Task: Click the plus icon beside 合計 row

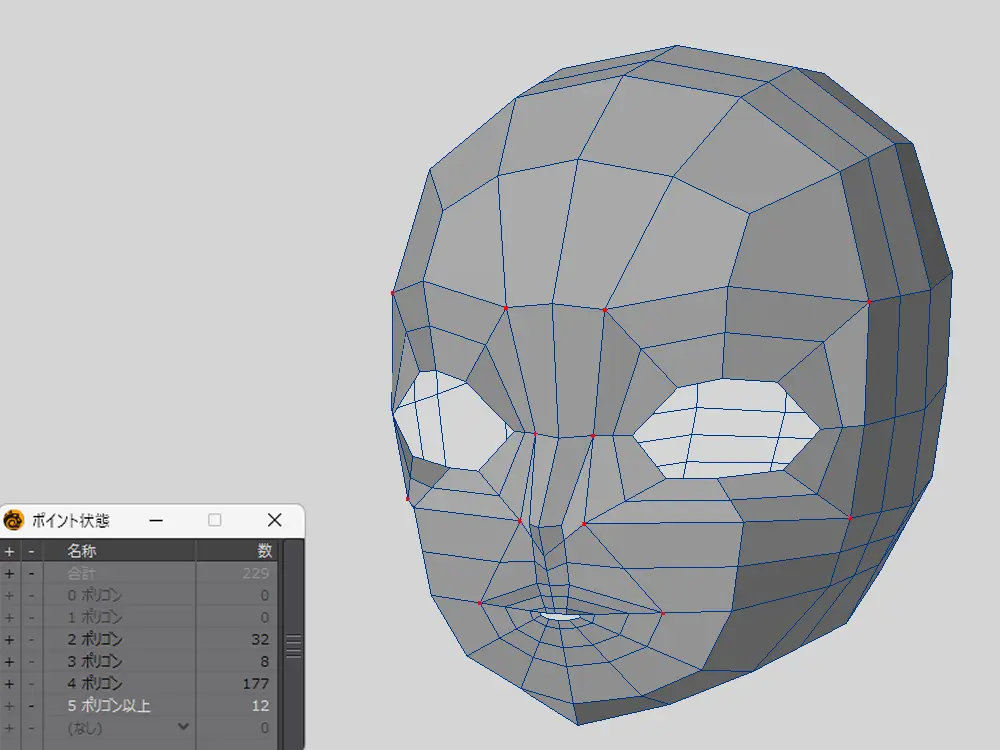Action: pyautogui.click(x=10, y=574)
